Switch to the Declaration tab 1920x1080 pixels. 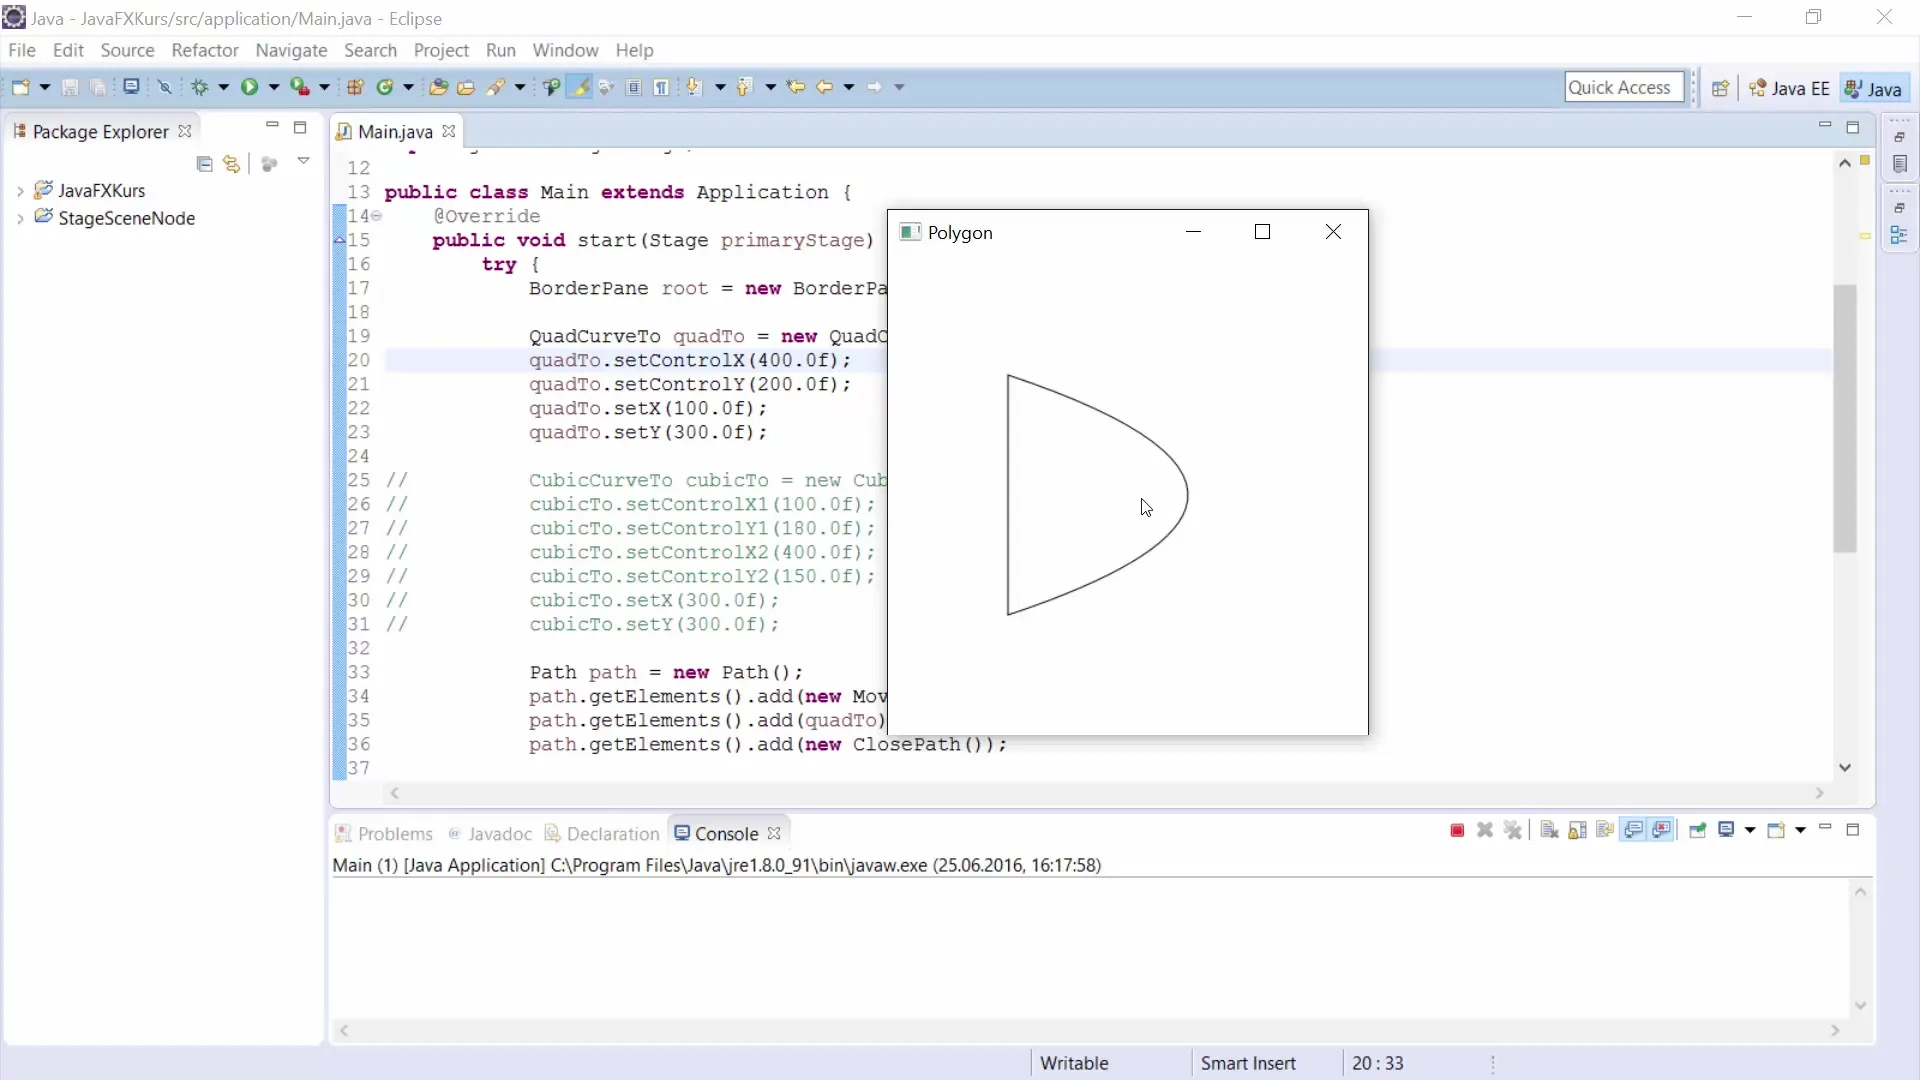pos(602,833)
